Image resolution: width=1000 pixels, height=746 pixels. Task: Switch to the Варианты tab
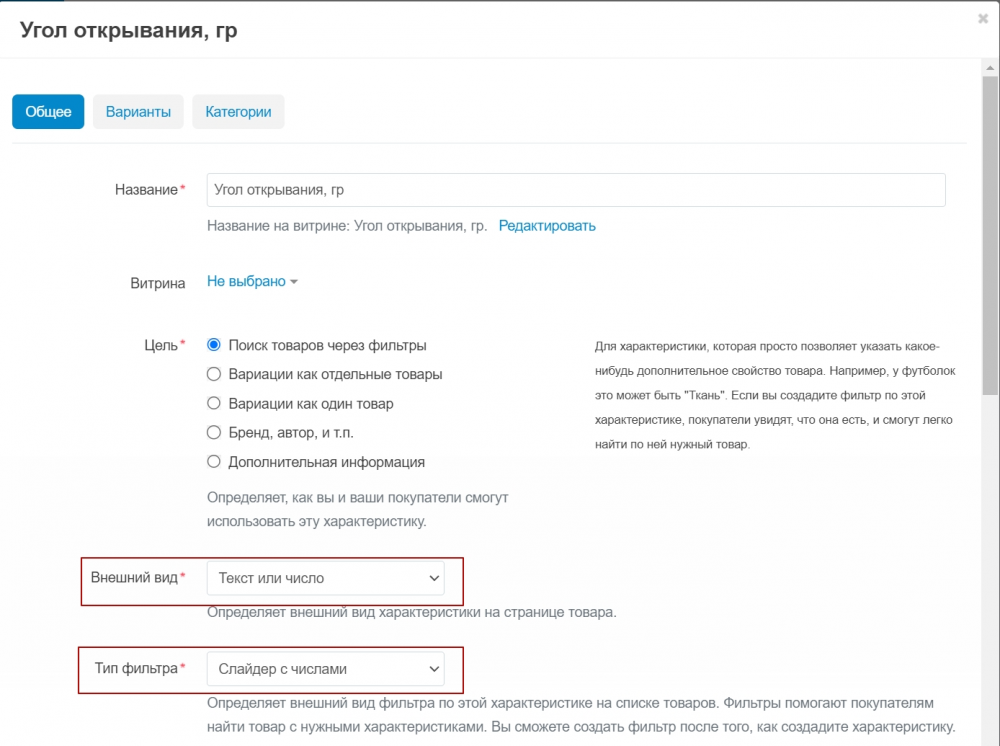(138, 112)
